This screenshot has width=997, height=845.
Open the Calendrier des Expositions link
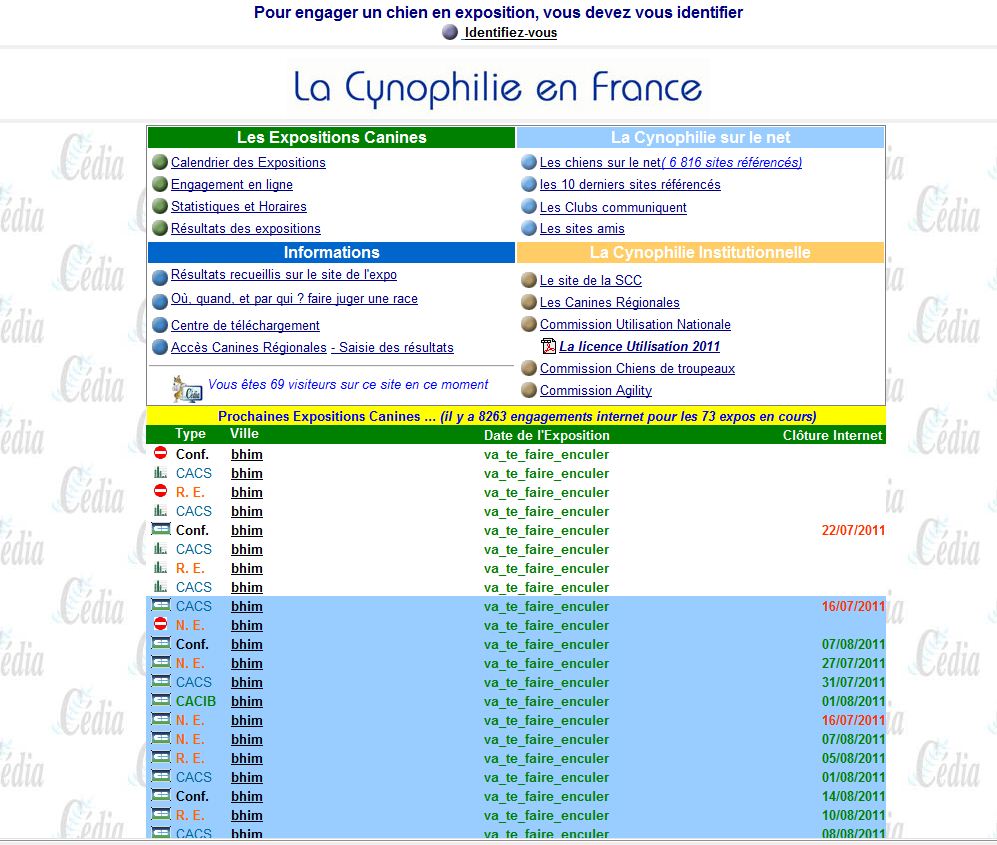[248, 162]
